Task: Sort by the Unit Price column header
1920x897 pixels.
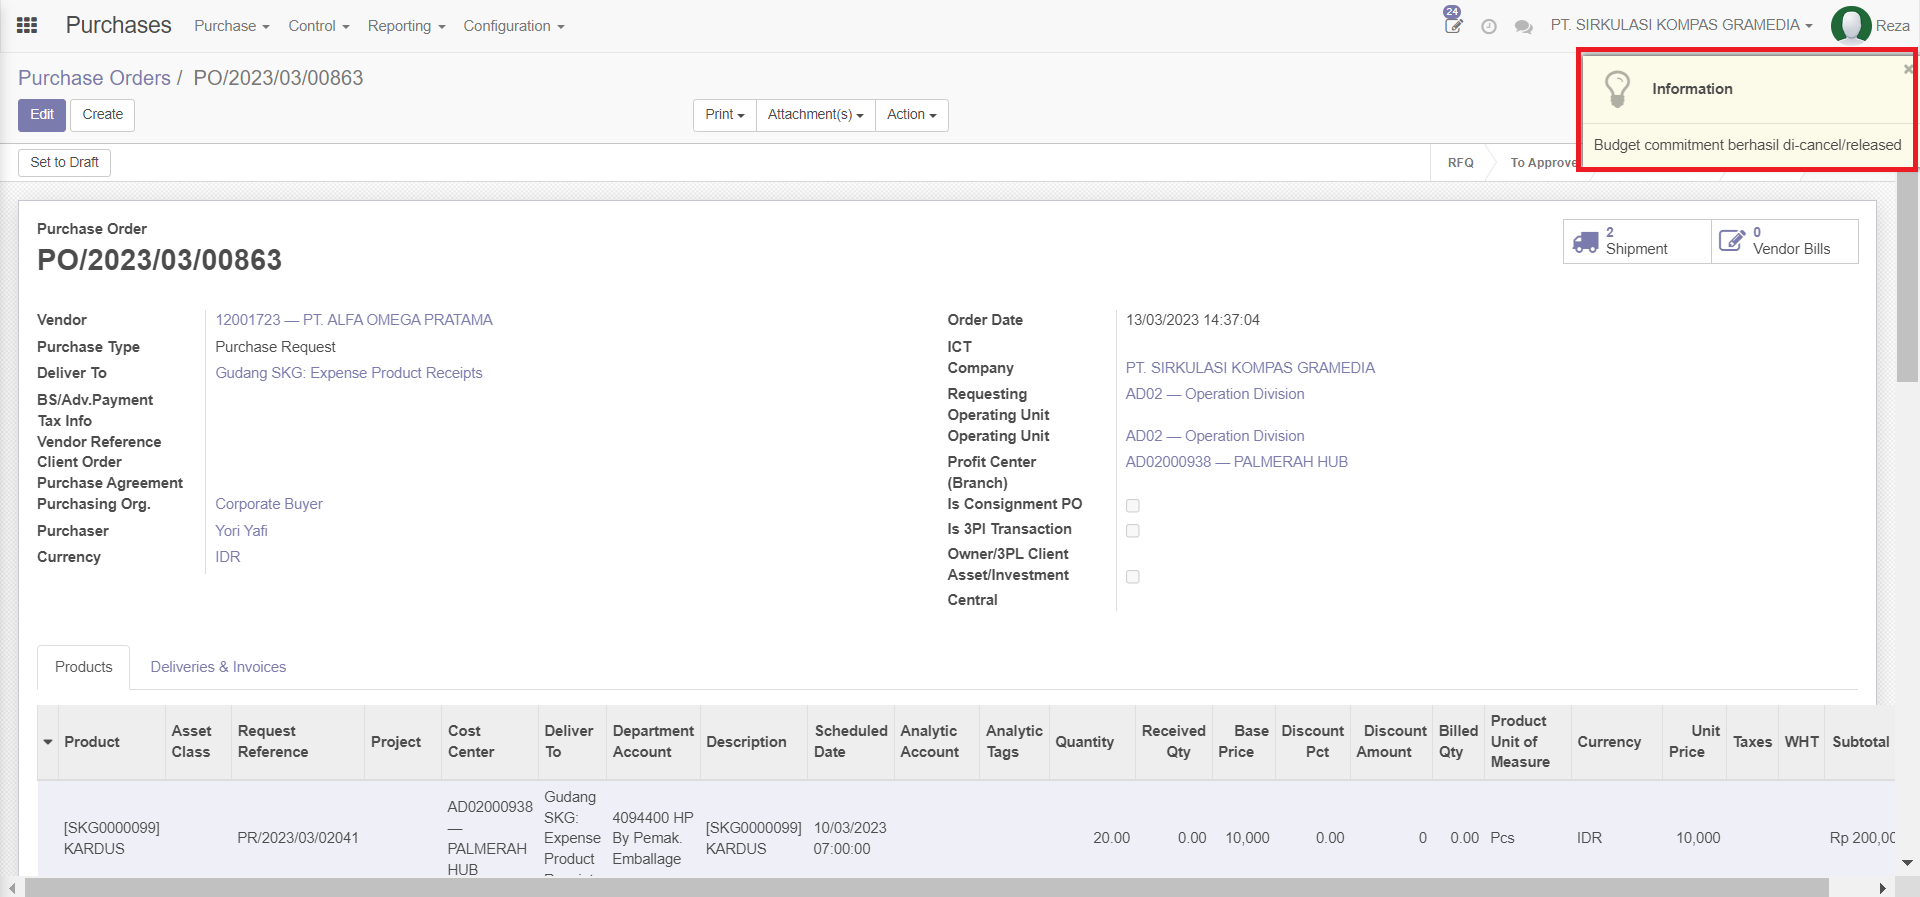Action: (x=1696, y=742)
